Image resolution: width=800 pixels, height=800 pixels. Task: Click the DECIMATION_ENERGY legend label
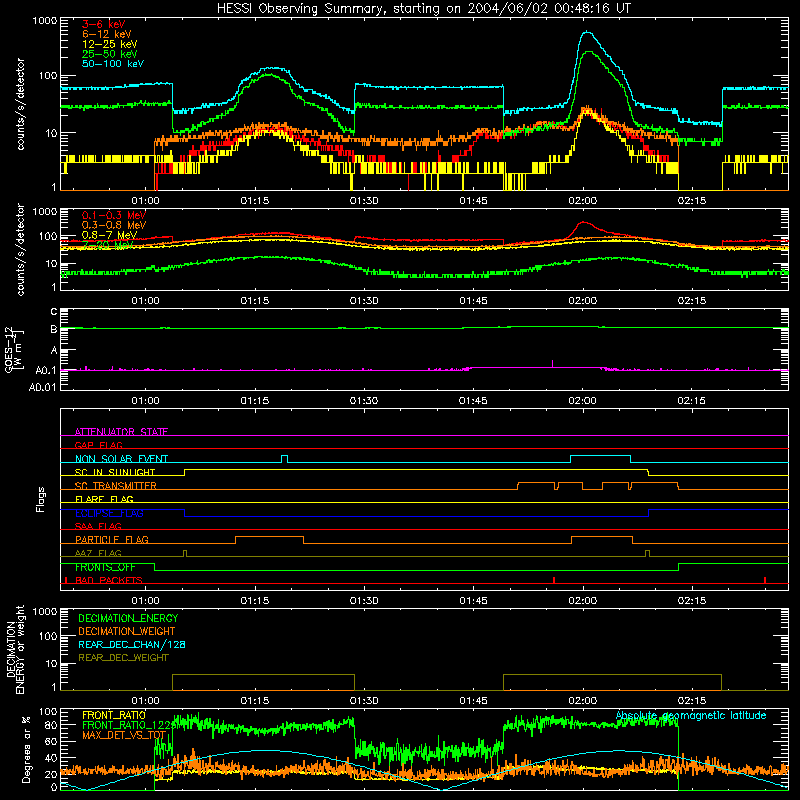pyautogui.click(x=128, y=618)
